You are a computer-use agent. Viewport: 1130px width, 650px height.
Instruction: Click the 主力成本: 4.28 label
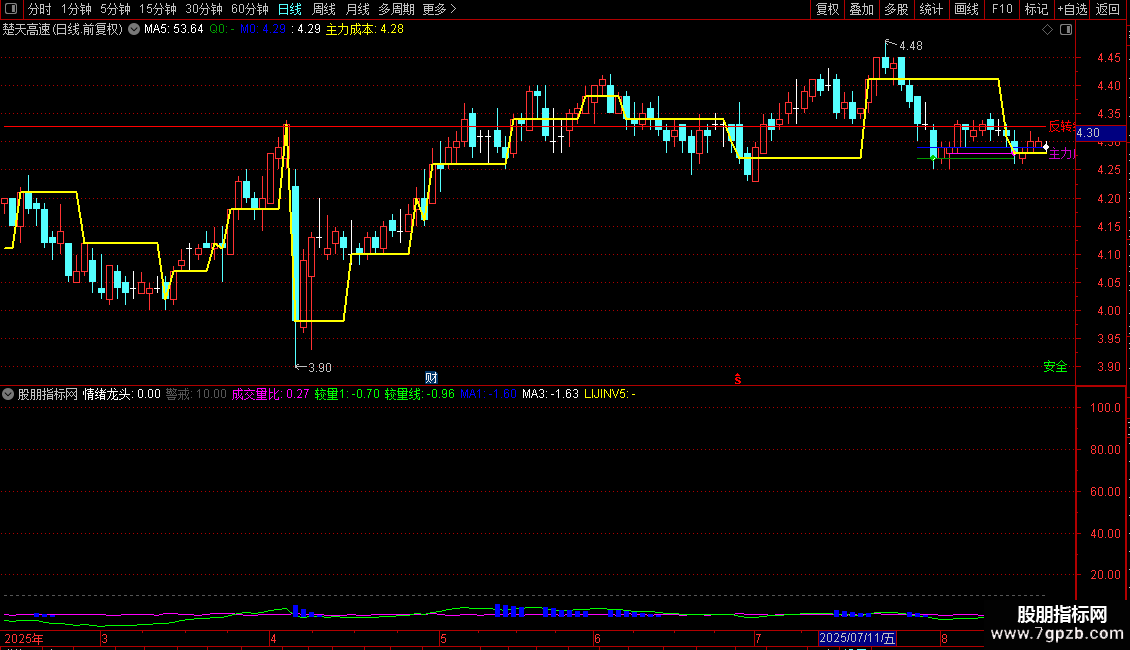[x=365, y=30]
